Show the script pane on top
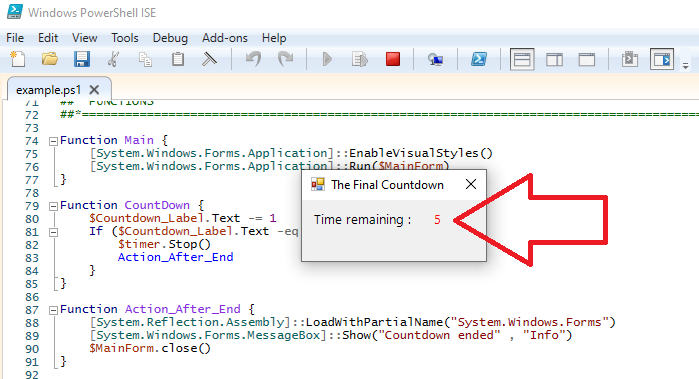 [x=522, y=59]
